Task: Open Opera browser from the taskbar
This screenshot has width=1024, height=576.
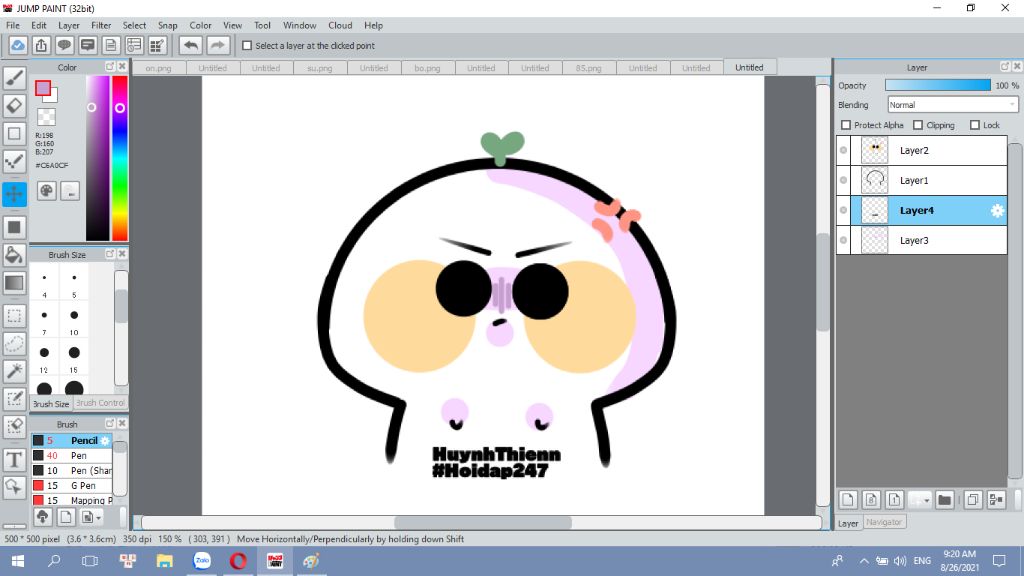Action: (238, 560)
